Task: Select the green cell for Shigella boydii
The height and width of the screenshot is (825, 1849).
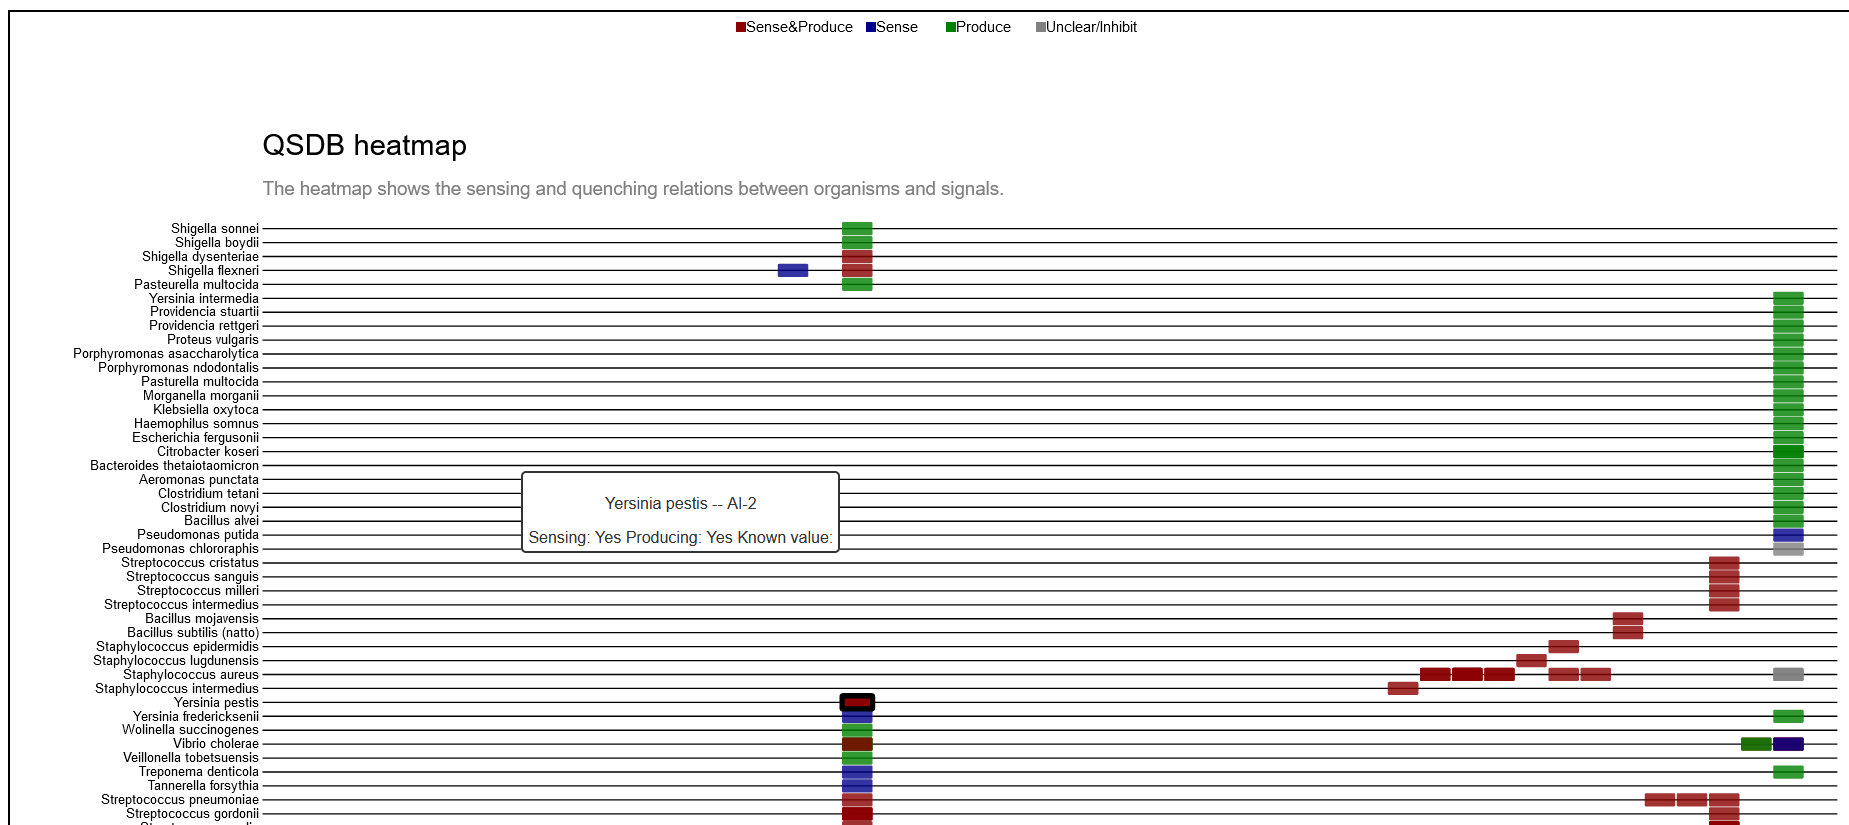Action: [x=857, y=243]
